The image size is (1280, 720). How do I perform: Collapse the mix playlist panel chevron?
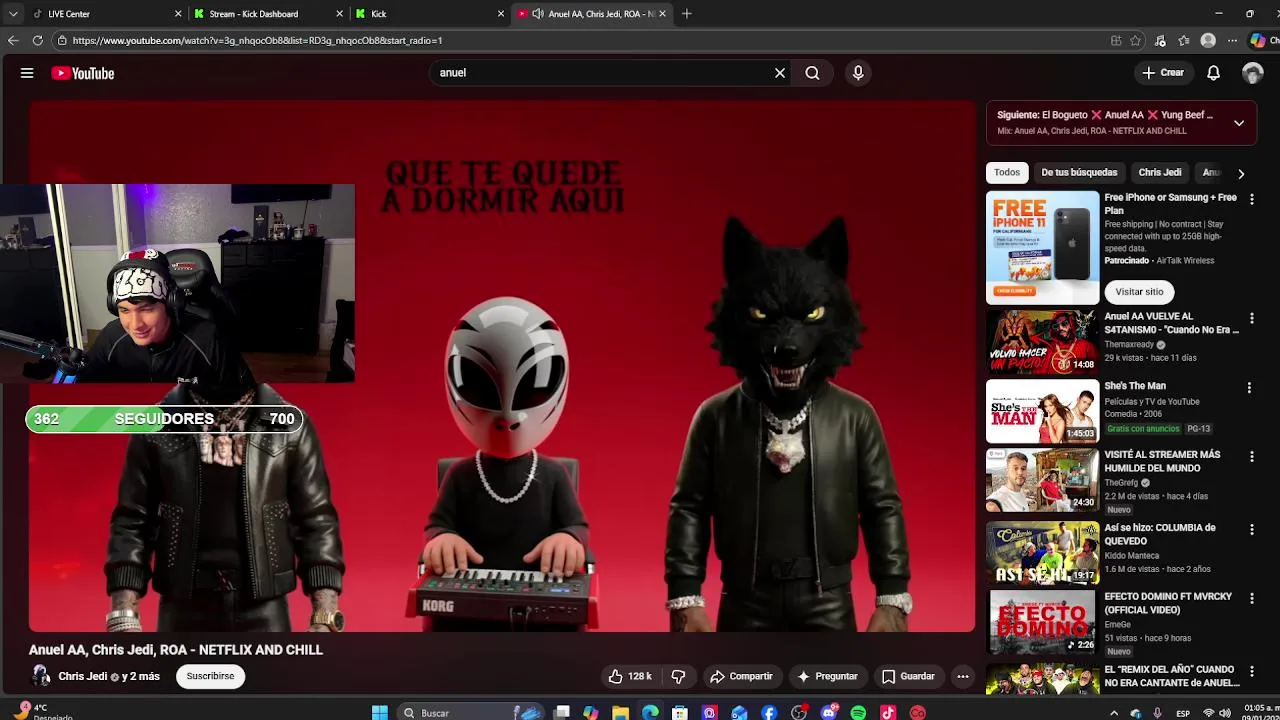click(1239, 123)
